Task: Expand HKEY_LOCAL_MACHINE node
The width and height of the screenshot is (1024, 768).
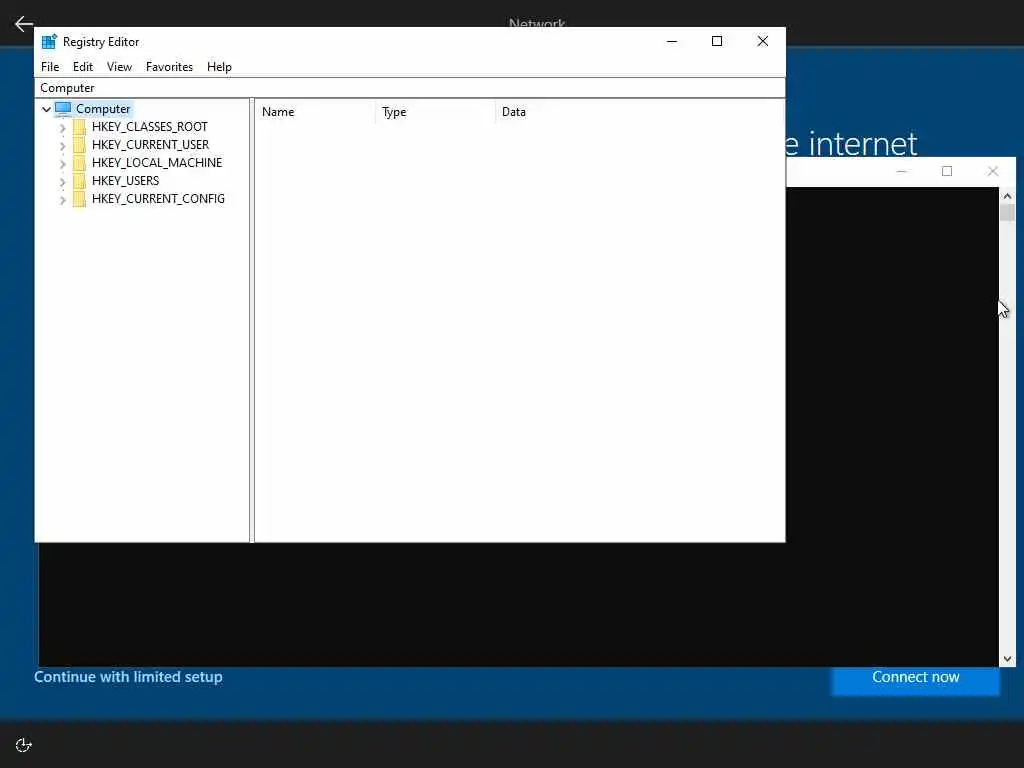Action: (x=63, y=164)
